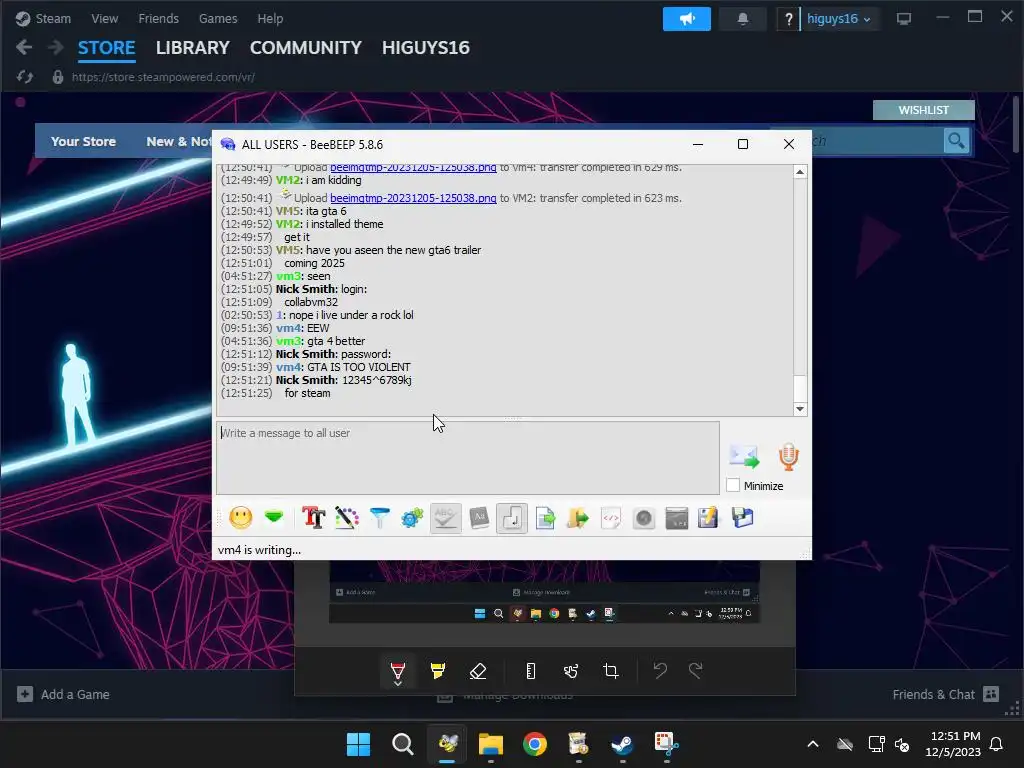Open File Explorer from the taskbar

pyautogui.click(x=490, y=744)
